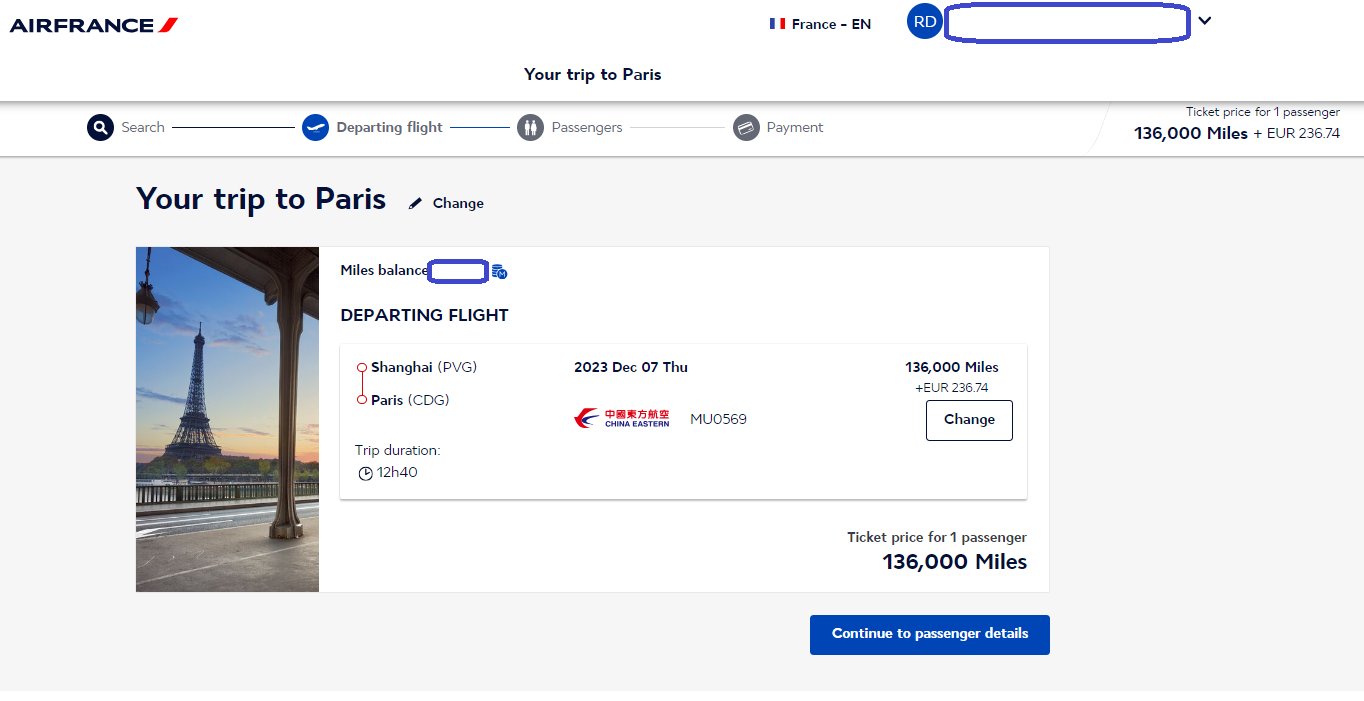Click the French flag icon
Image resolution: width=1364 pixels, height=701 pixels.
pyautogui.click(x=777, y=24)
